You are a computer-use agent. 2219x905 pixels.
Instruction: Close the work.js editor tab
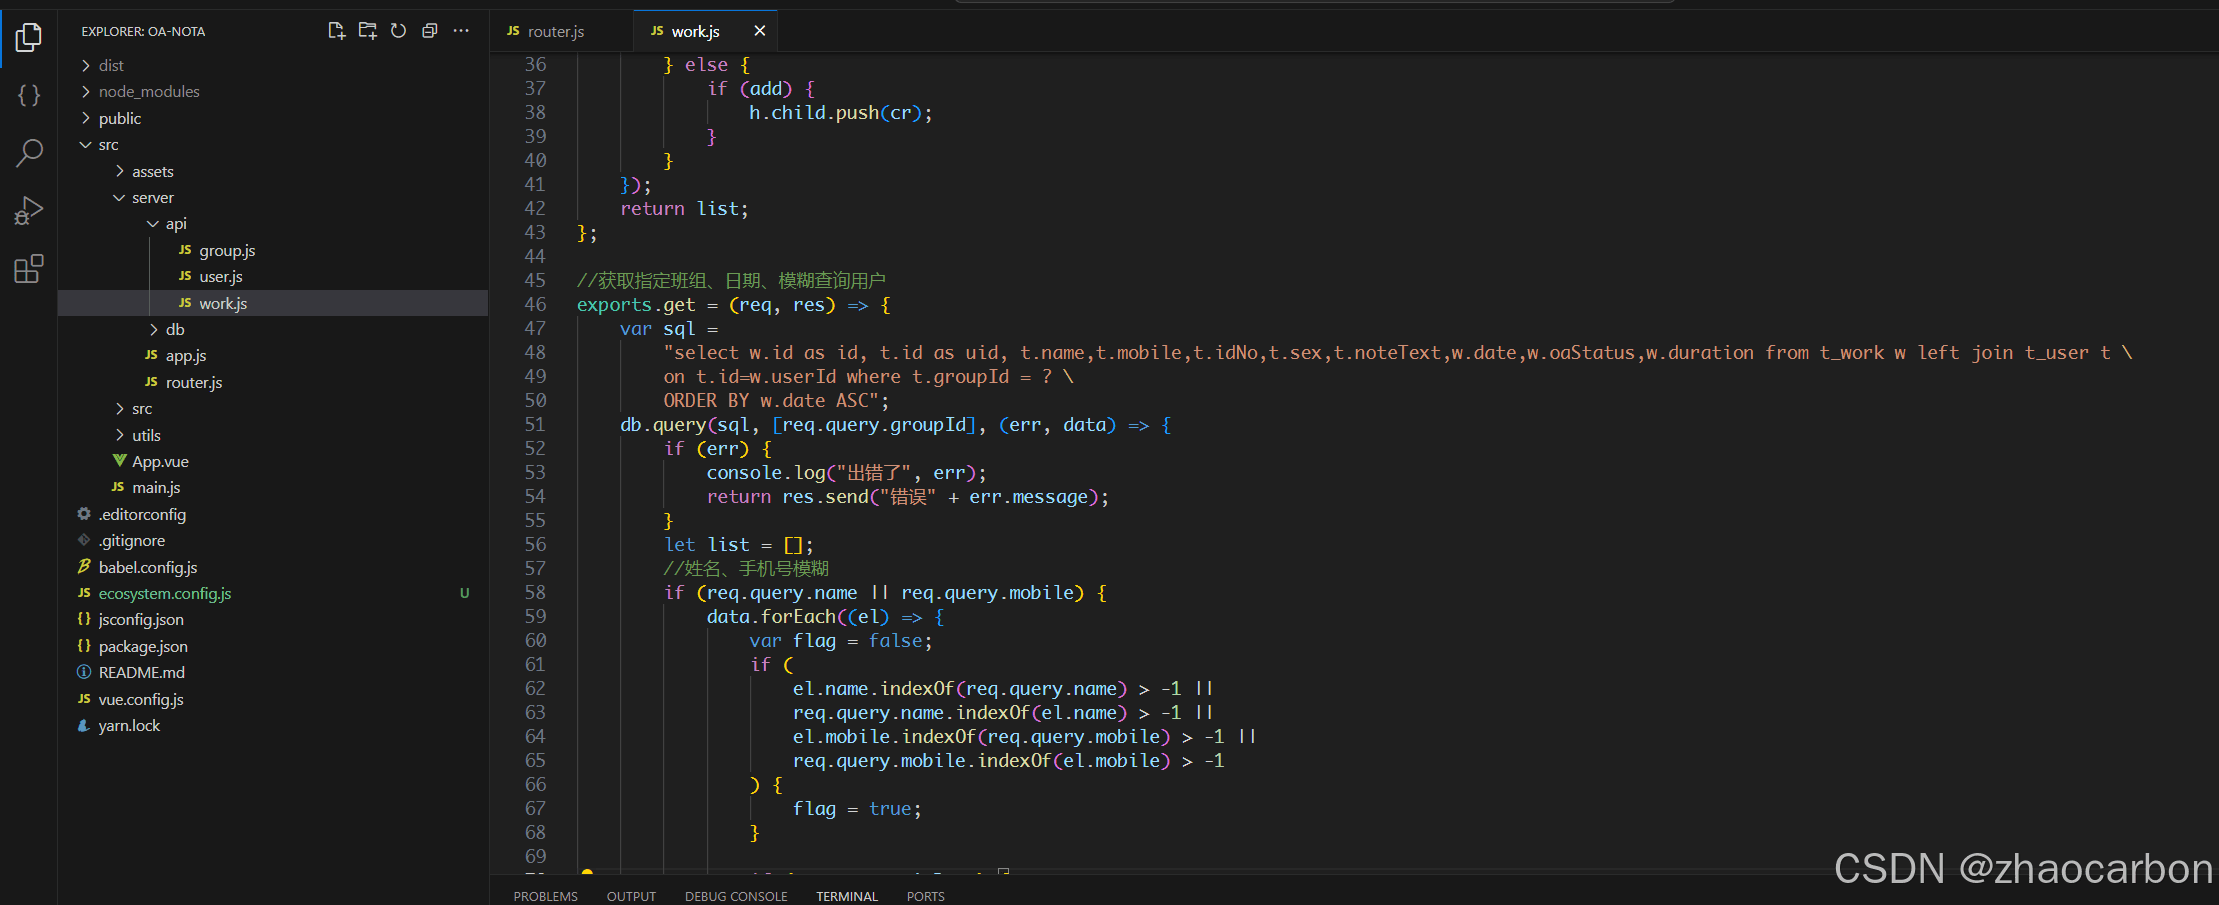[759, 31]
